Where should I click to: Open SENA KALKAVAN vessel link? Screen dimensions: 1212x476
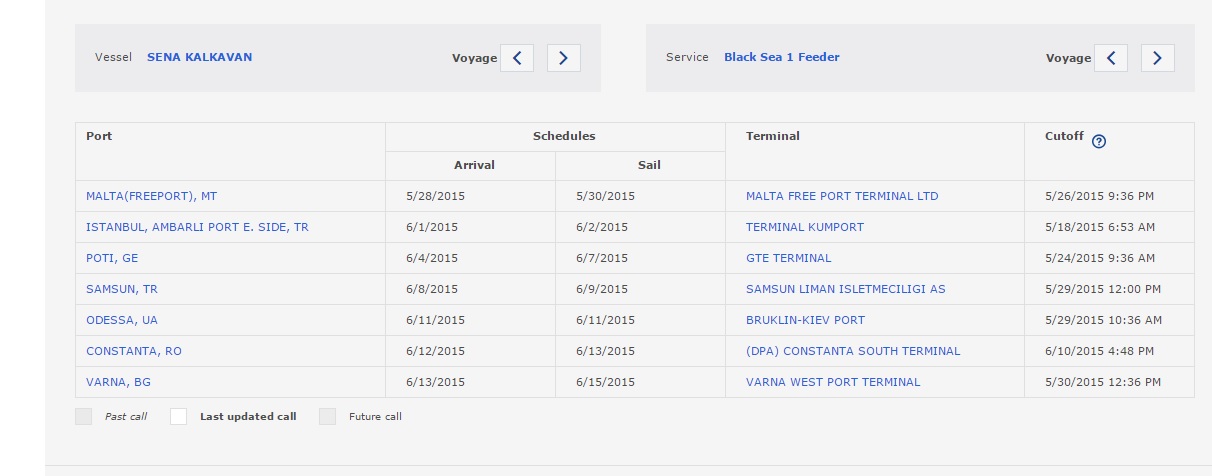199,57
